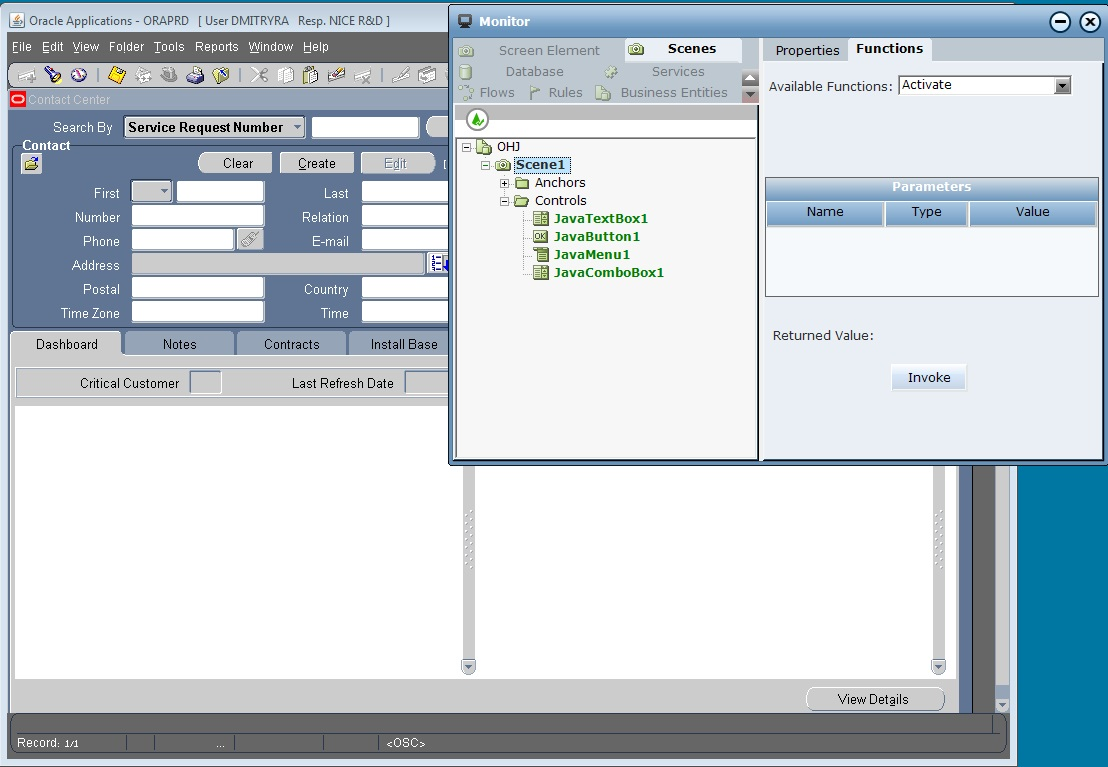Click the Search By value input field
Image resolution: width=1108 pixels, height=767 pixels.
pyautogui.click(x=365, y=127)
